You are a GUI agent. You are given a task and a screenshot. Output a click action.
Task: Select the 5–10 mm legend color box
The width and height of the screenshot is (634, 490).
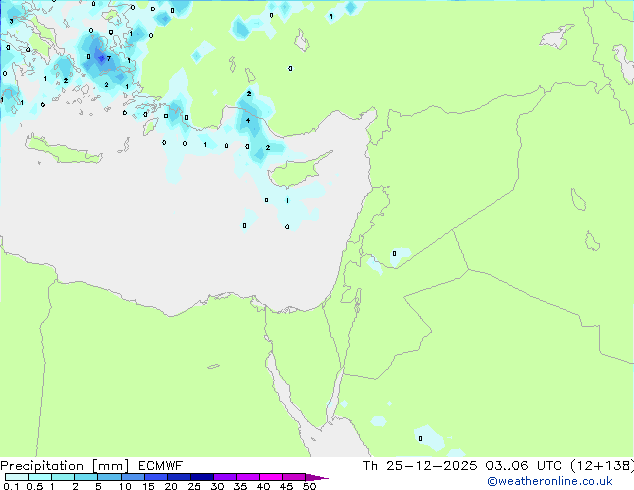coord(109,477)
